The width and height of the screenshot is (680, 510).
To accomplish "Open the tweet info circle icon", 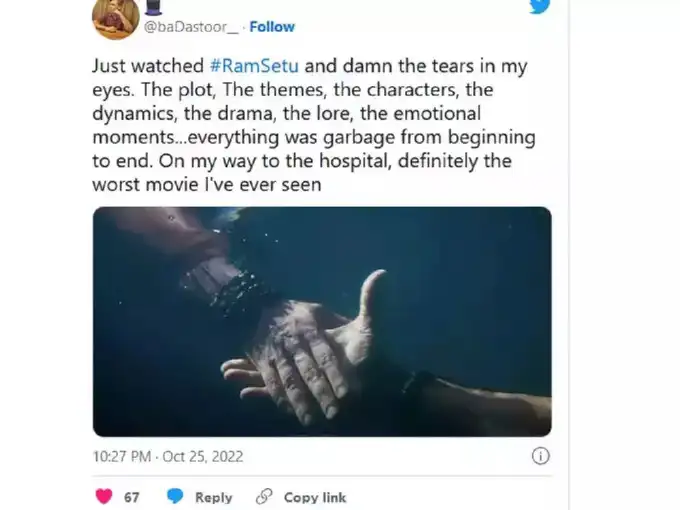I will coord(540,456).
